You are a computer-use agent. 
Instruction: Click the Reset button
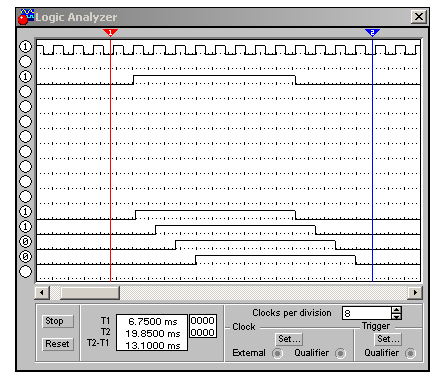tap(57, 344)
